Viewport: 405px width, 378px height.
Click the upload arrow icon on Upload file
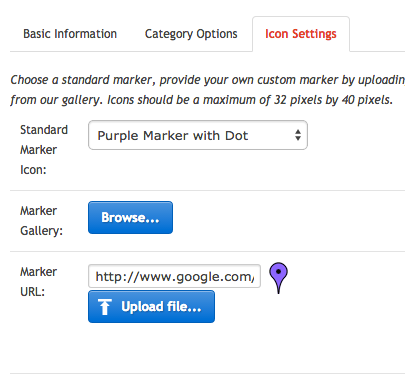(105, 307)
